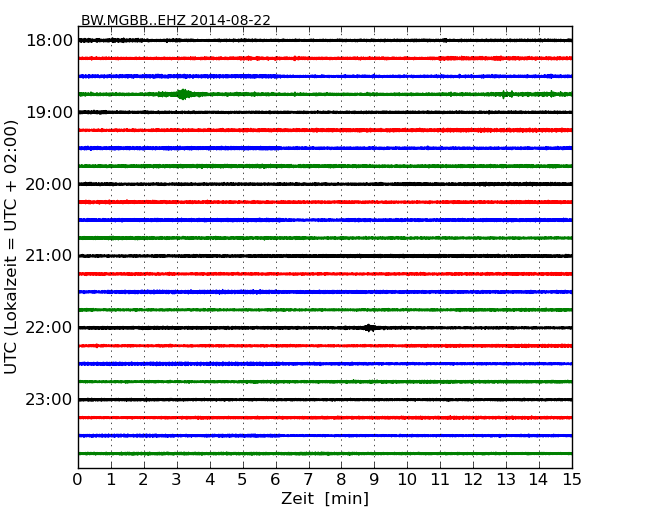The height and width of the screenshot is (520, 650).
Task: Select the 18:00 y-axis tick label
Action: [x=49, y=41]
